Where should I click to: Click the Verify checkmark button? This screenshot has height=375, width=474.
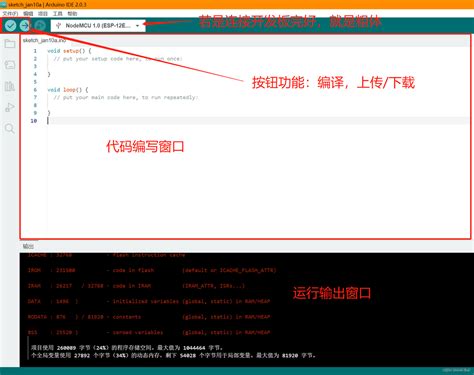[x=10, y=25]
